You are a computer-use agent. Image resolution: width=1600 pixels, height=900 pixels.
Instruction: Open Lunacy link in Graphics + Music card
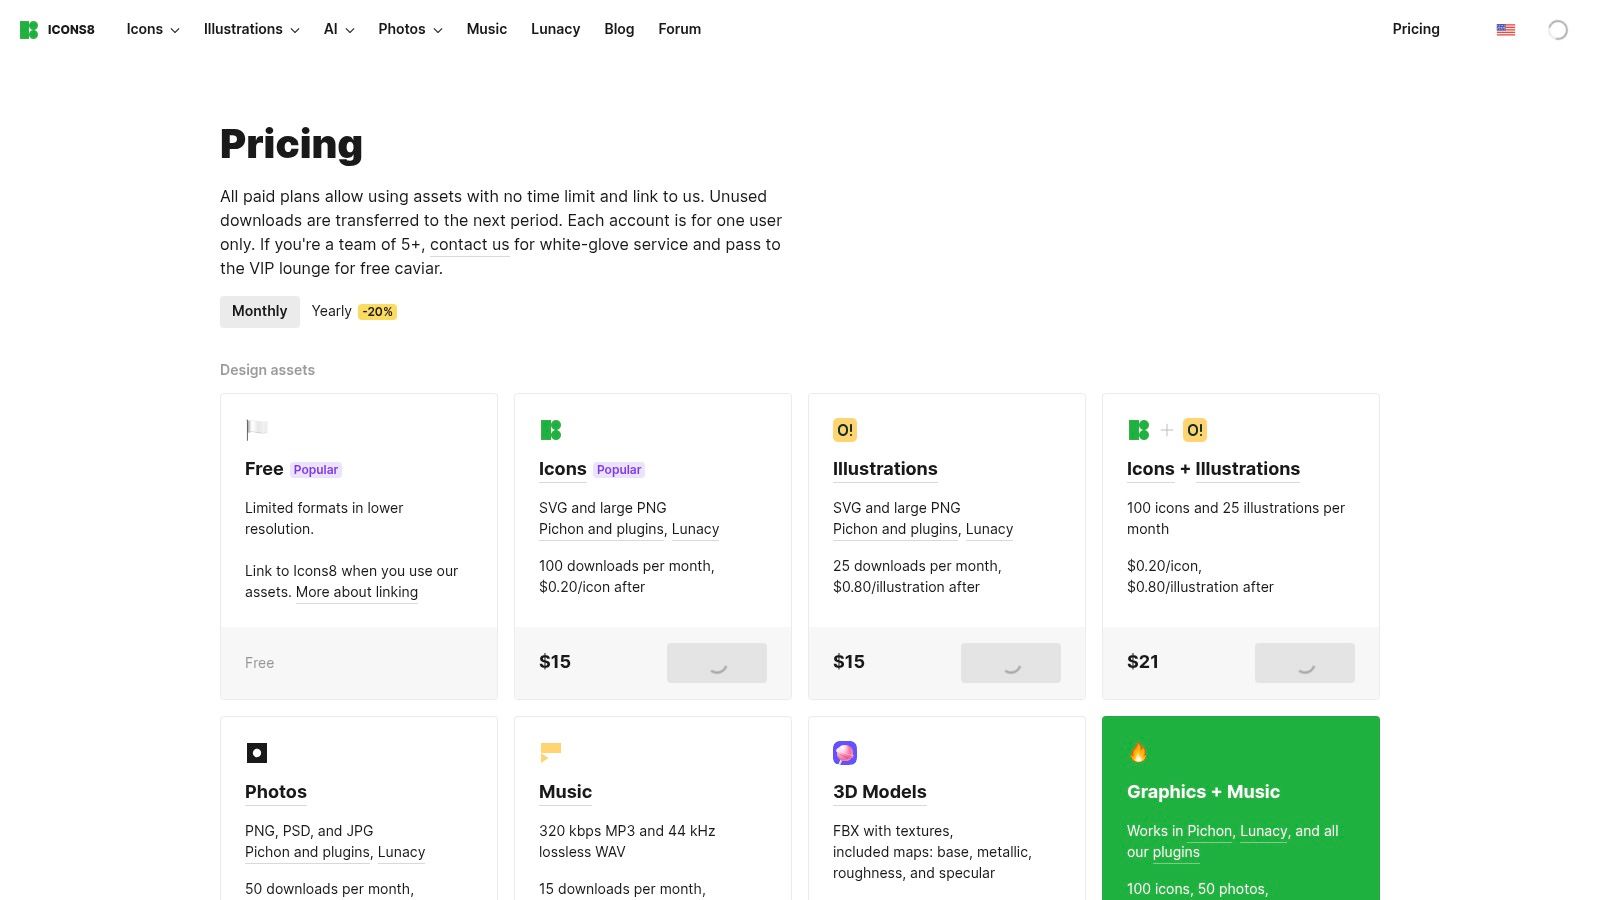pos(1264,831)
